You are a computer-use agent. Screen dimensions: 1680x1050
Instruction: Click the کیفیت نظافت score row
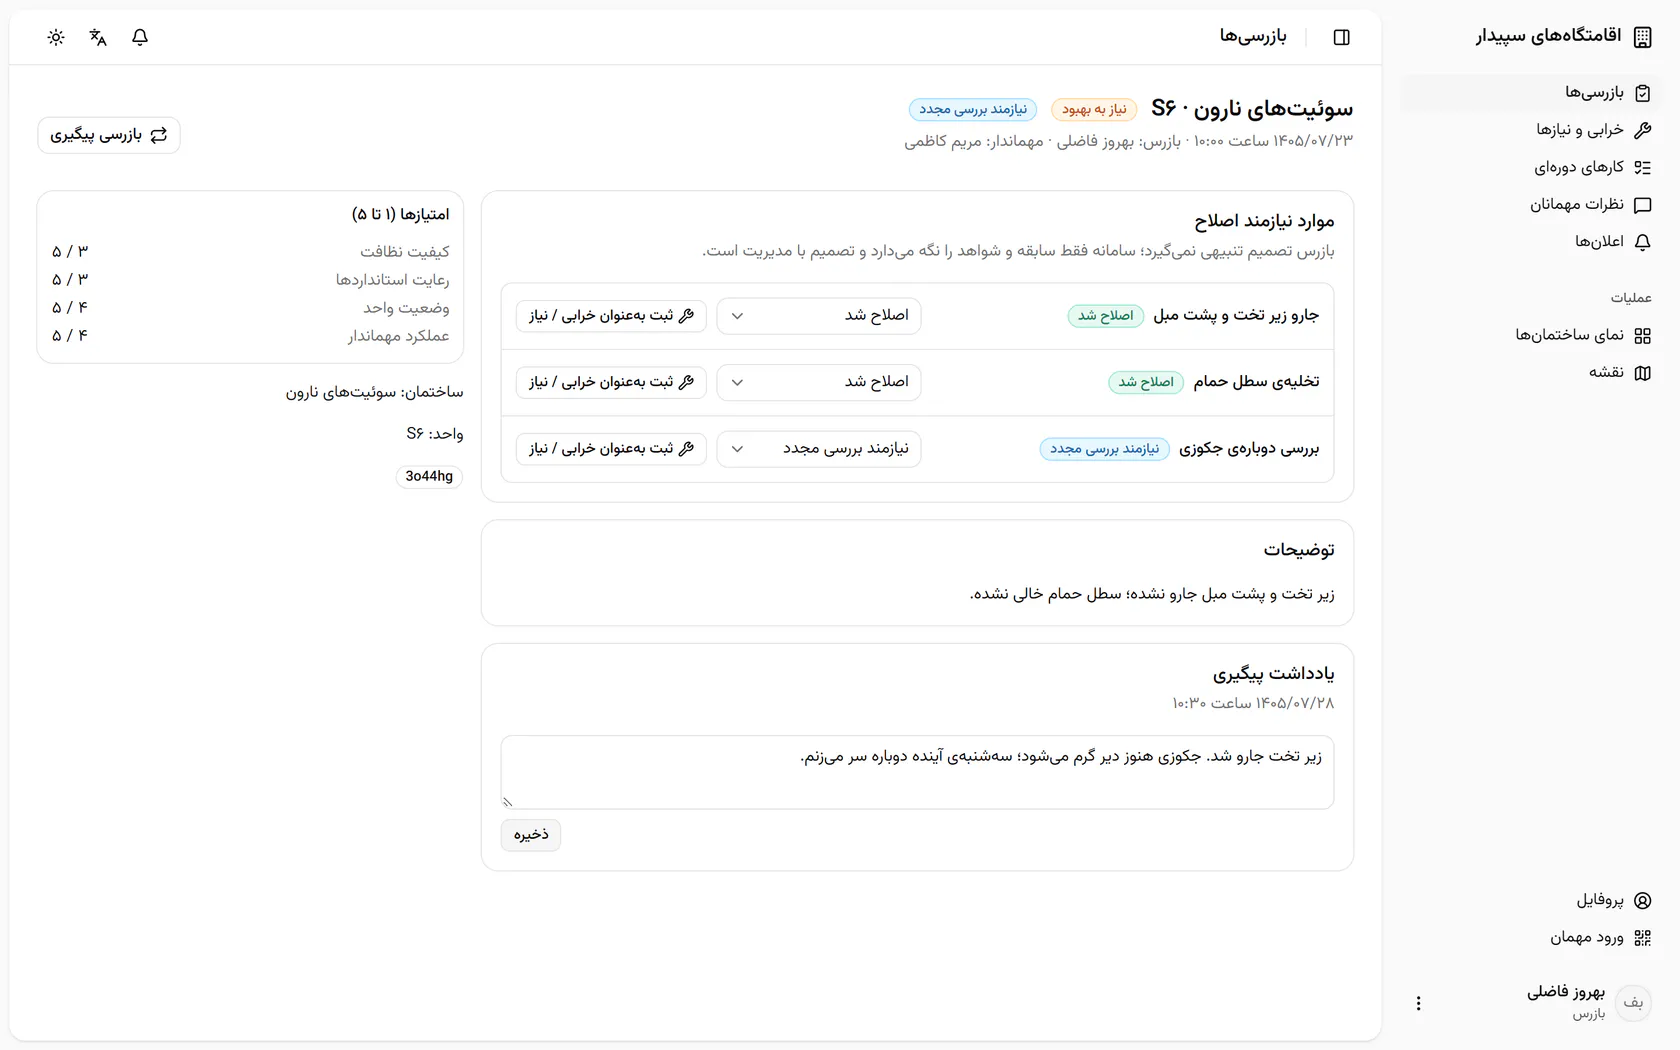click(x=250, y=252)
